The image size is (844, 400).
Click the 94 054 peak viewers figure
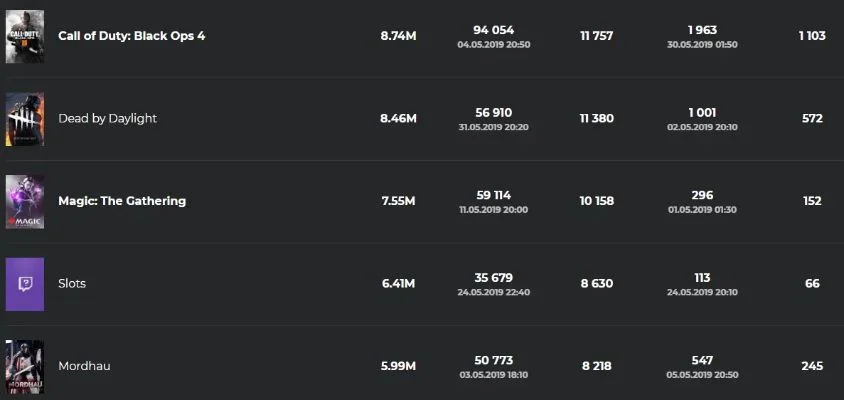click(x=494, y=30)
